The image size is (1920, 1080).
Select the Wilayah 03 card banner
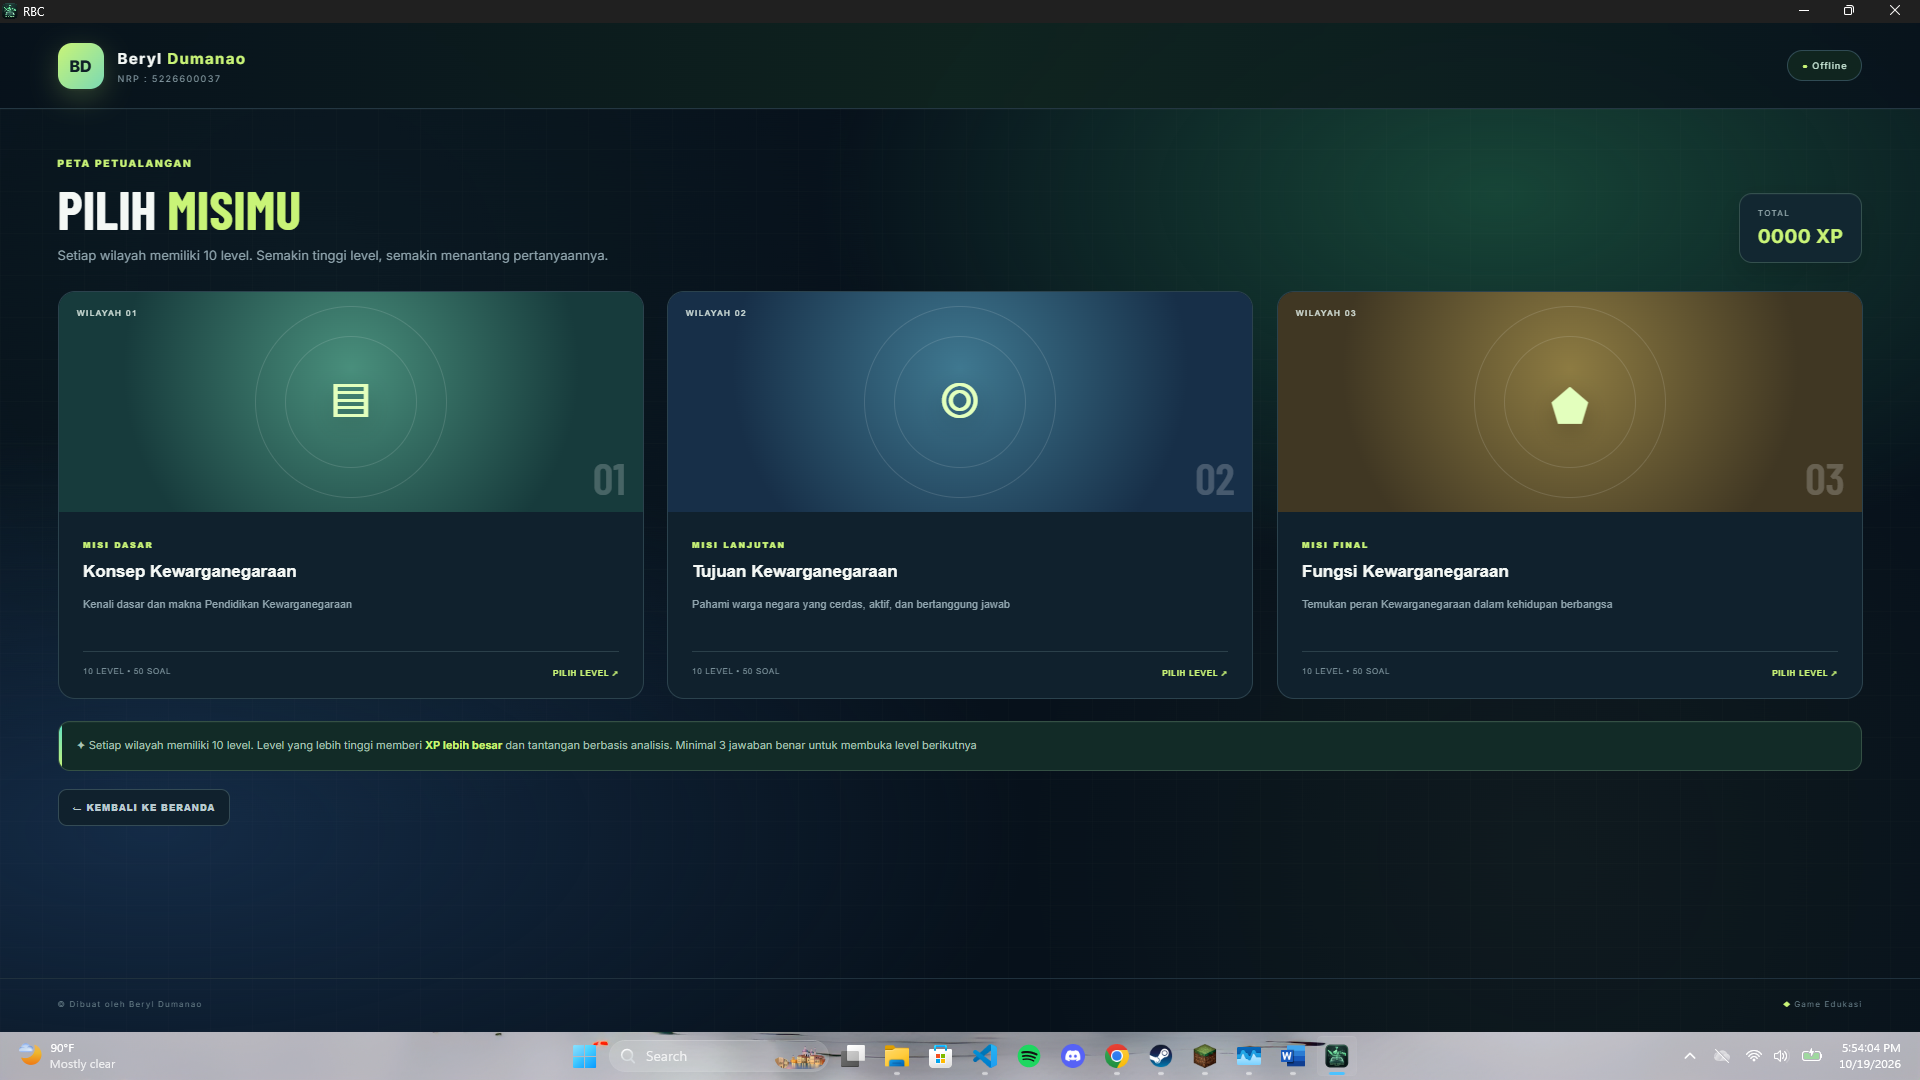coord(1570,402)
